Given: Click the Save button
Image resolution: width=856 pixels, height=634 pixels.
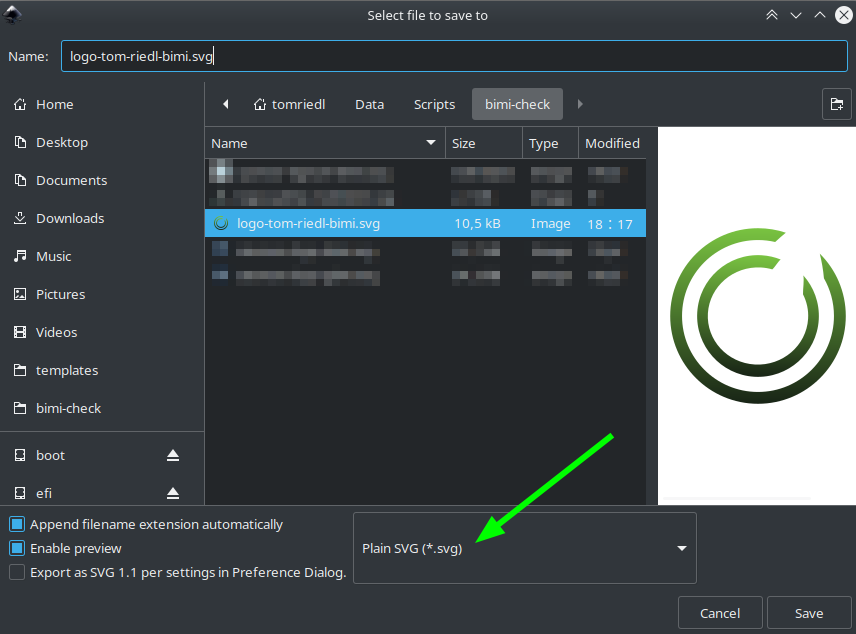Looking at the screenshot, I should tap(808, 612).
